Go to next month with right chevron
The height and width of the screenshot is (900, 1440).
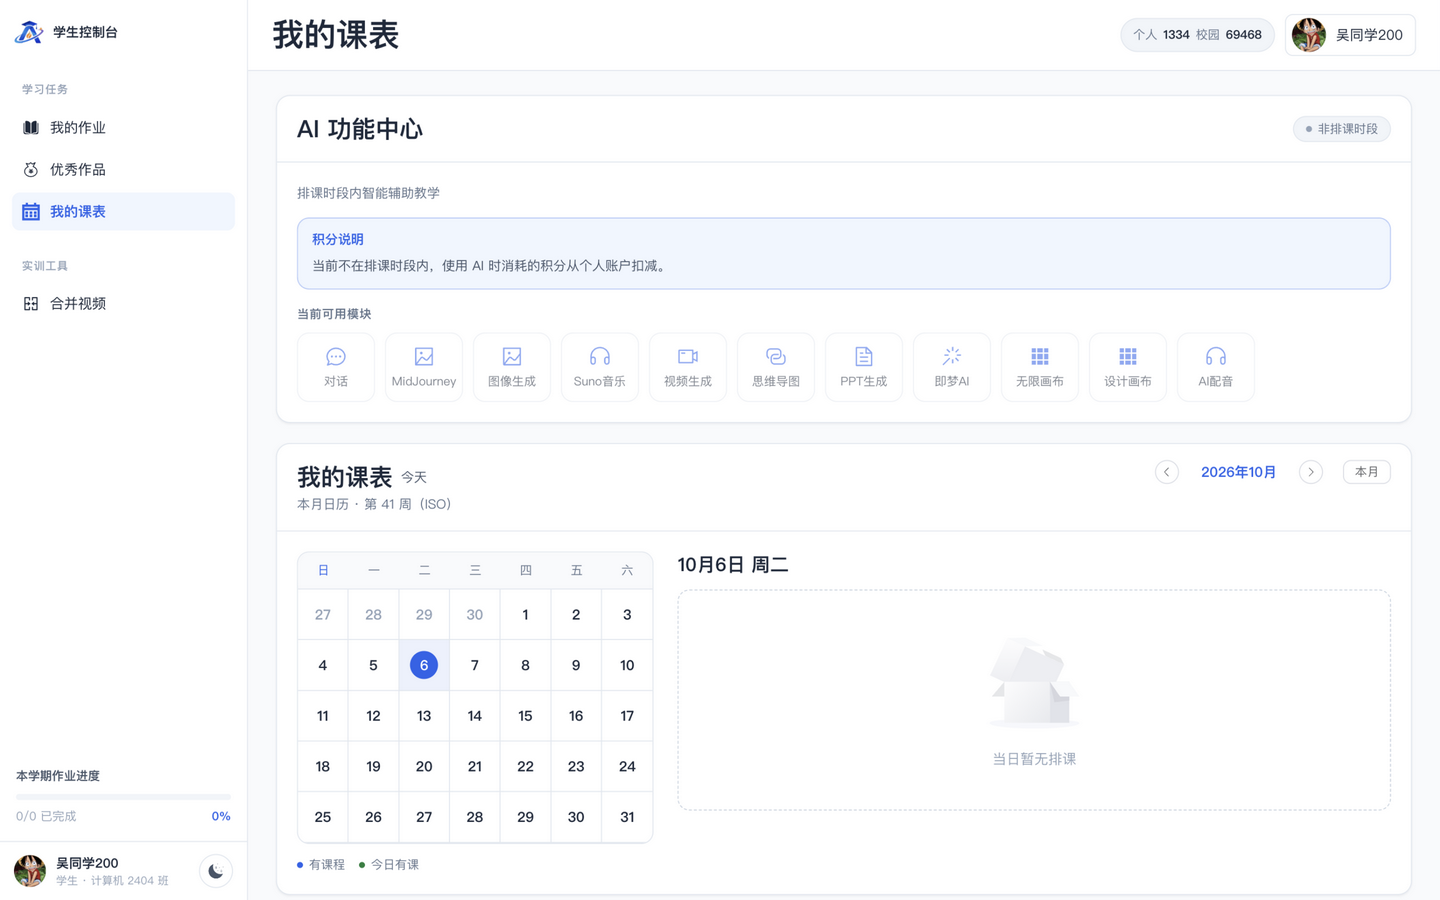[1311, 472]
